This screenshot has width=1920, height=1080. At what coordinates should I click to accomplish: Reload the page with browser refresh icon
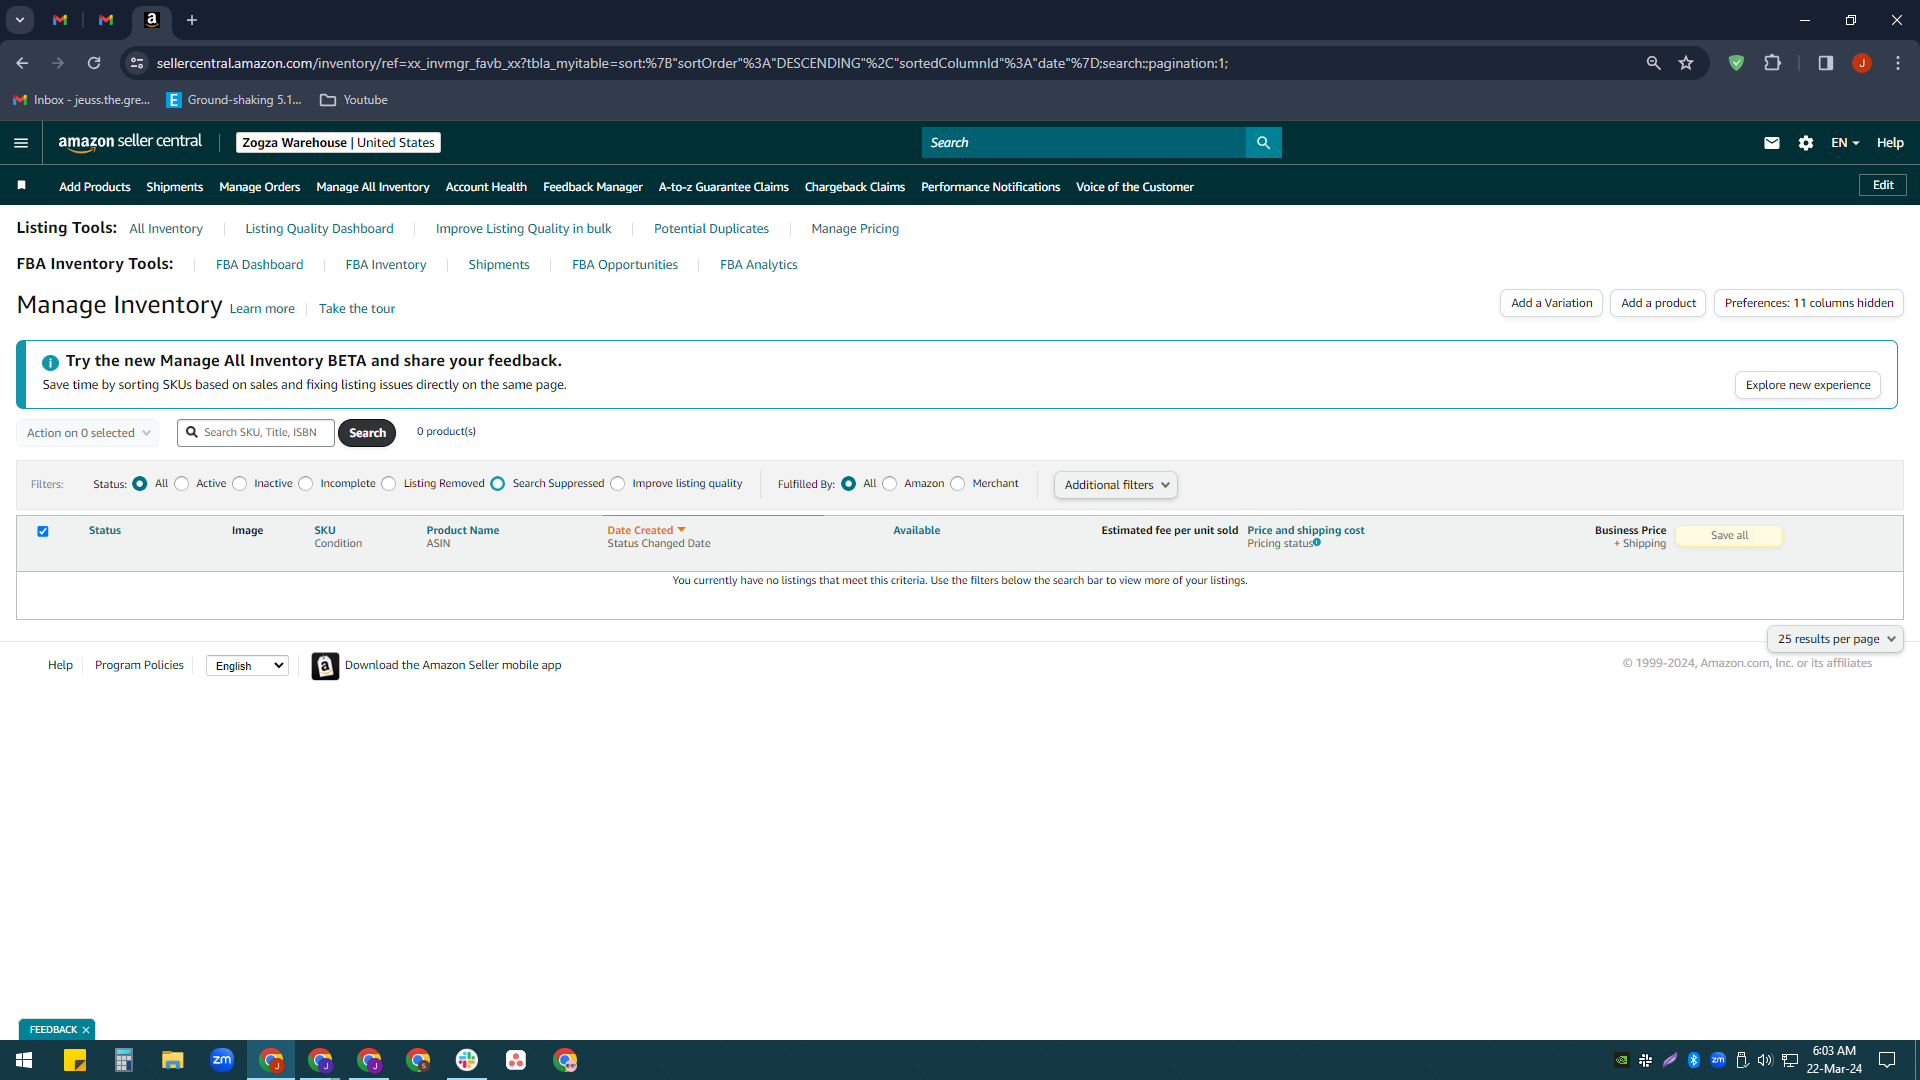coord(94,63)
